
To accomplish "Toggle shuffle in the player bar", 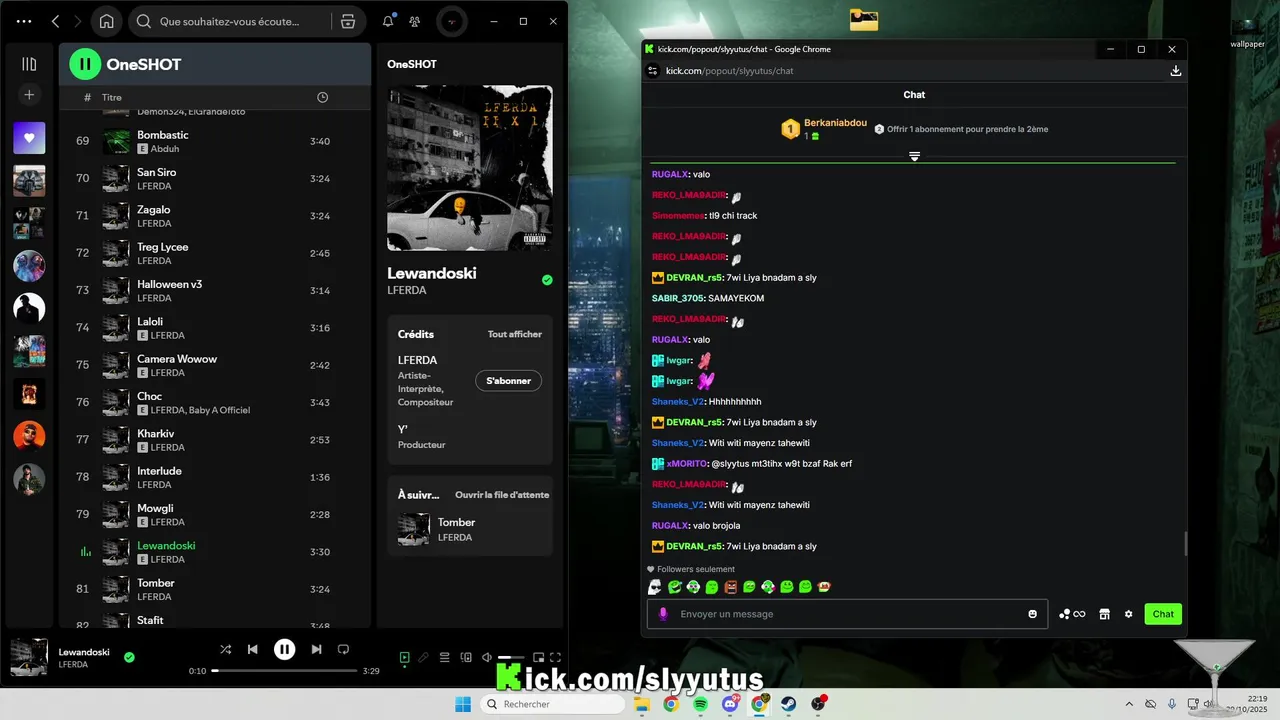I will (226, 649).
